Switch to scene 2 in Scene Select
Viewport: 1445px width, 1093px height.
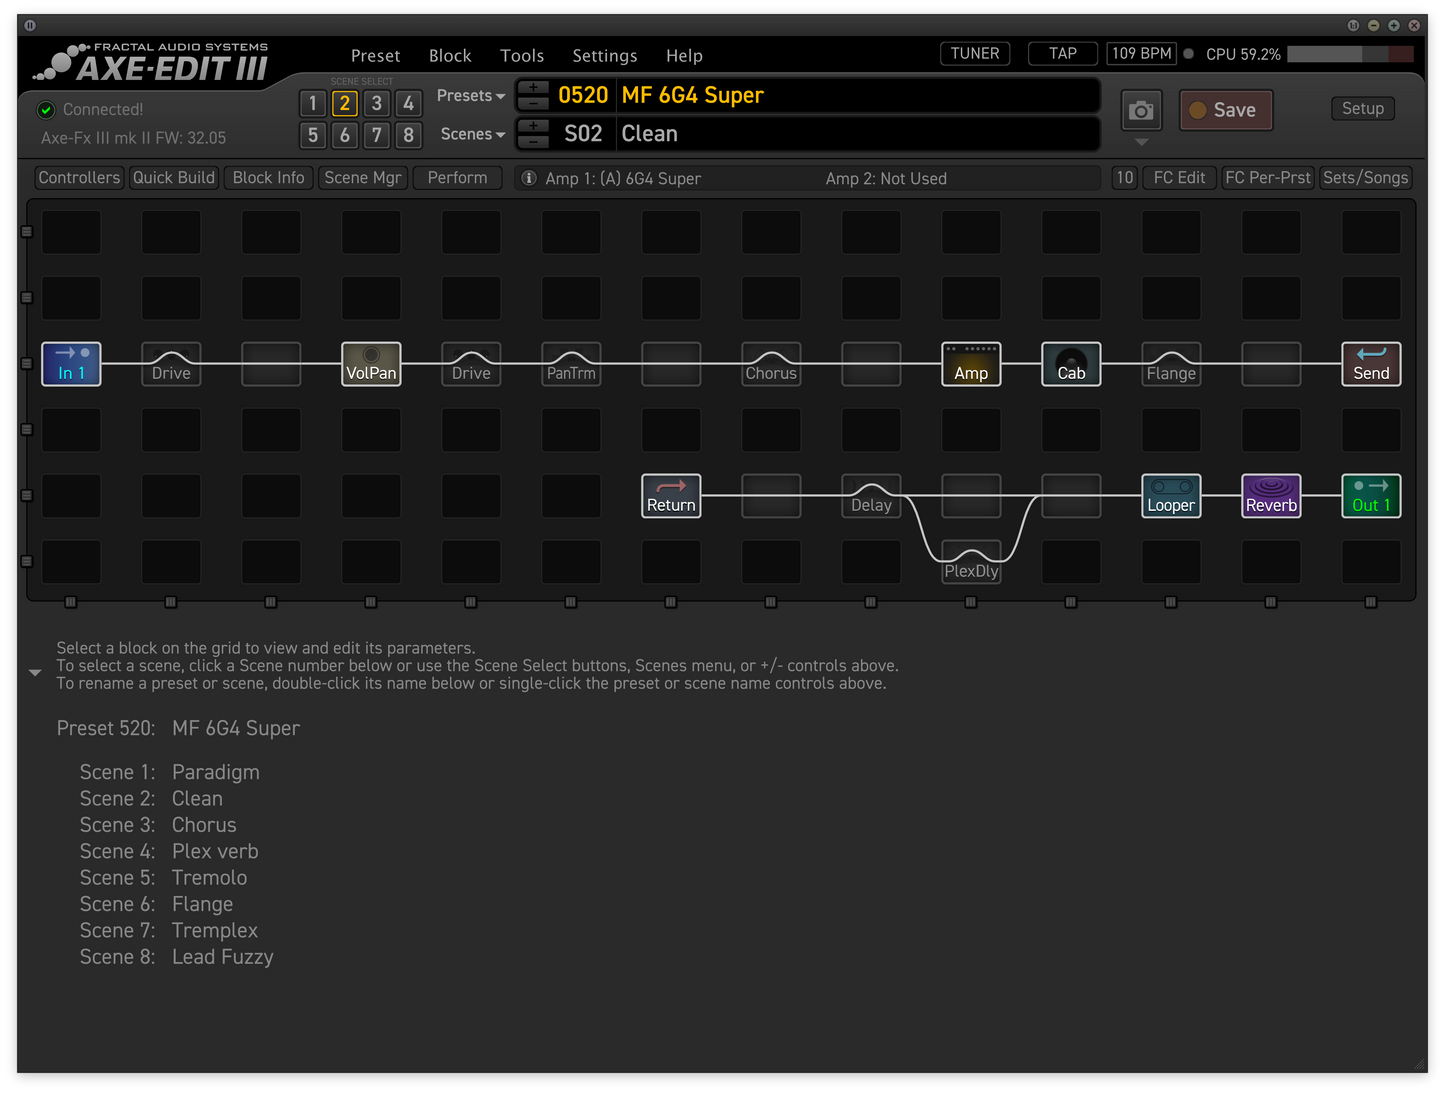345,103
